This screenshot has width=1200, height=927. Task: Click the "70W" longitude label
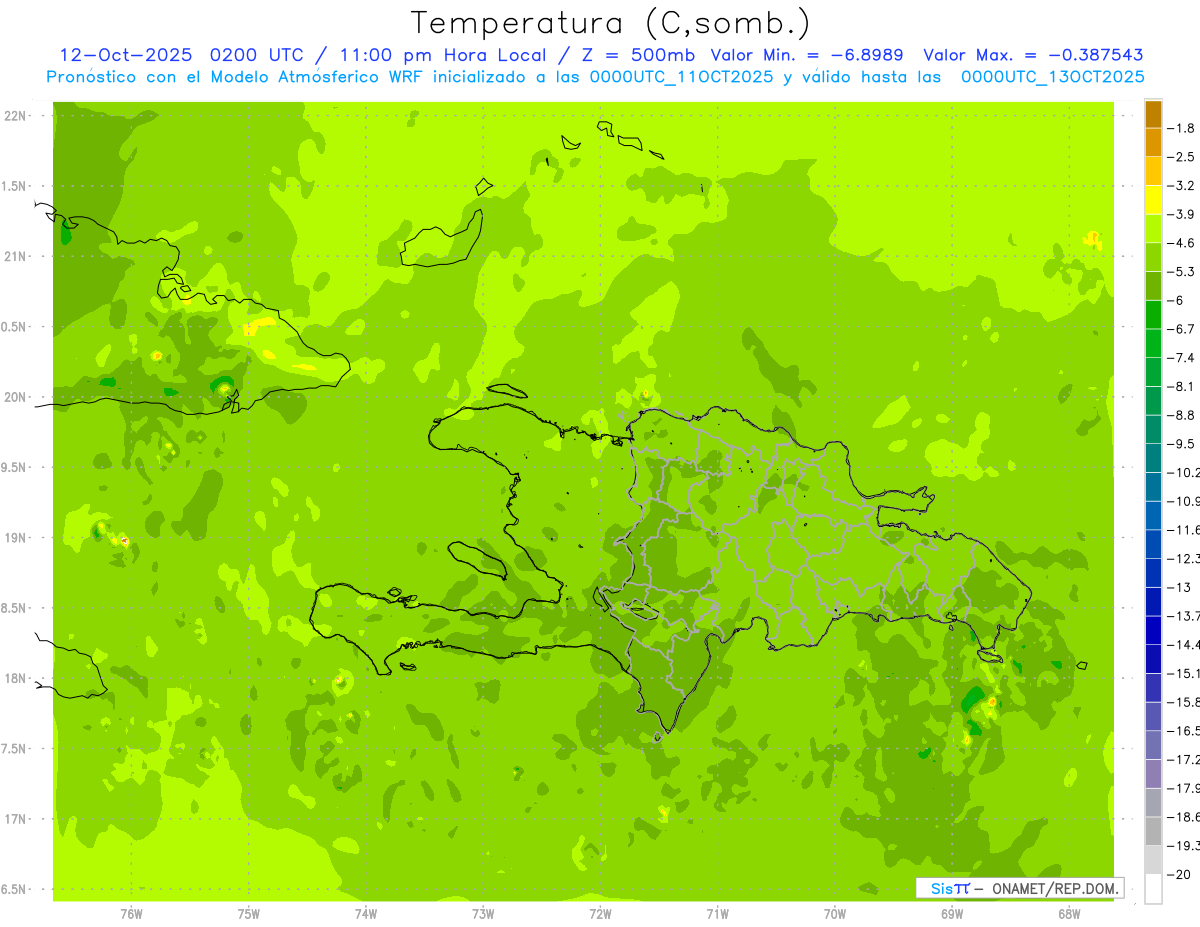[835, 913]
